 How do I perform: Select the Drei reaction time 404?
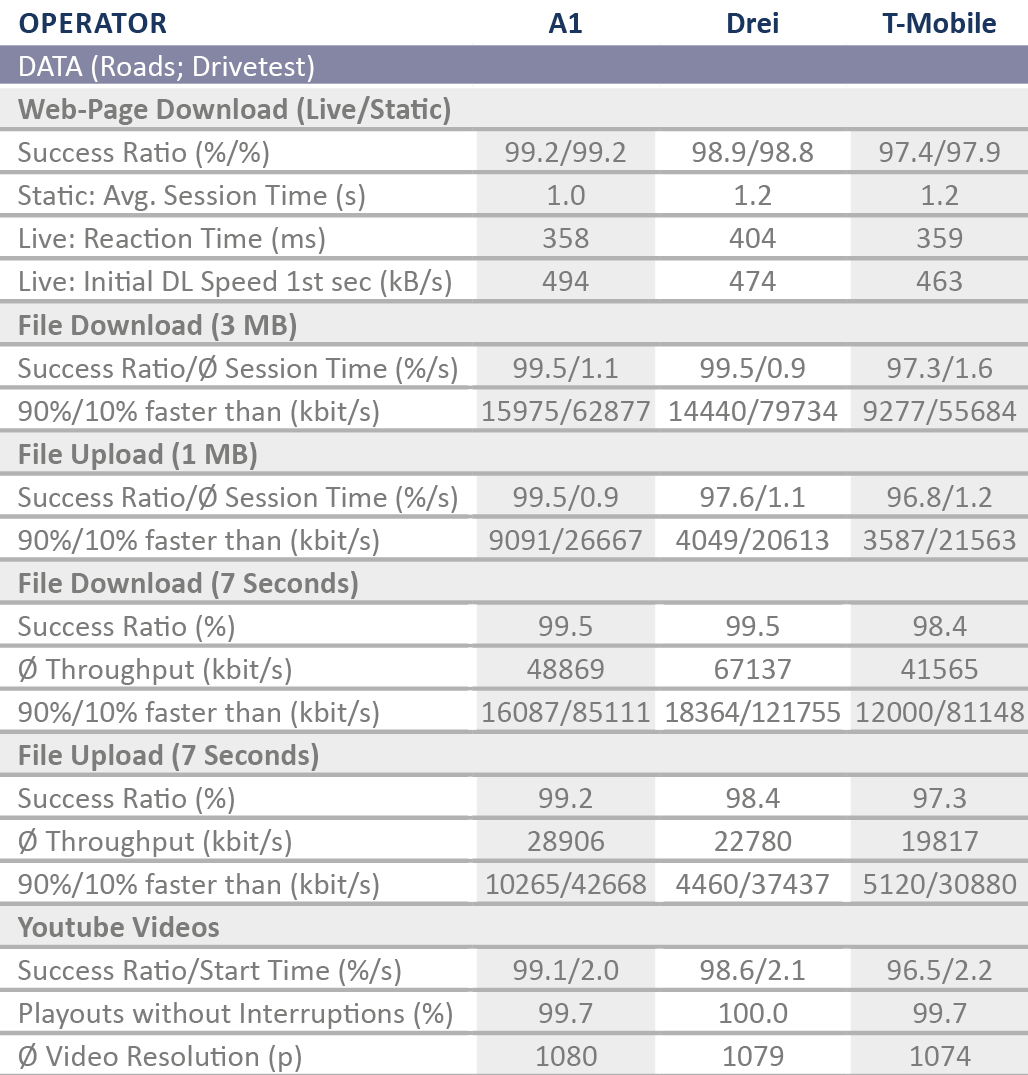point(752,239)
